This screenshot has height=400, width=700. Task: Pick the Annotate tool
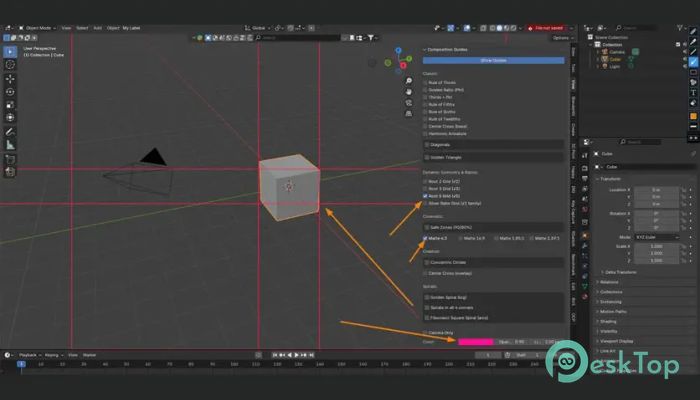[10, 132]
